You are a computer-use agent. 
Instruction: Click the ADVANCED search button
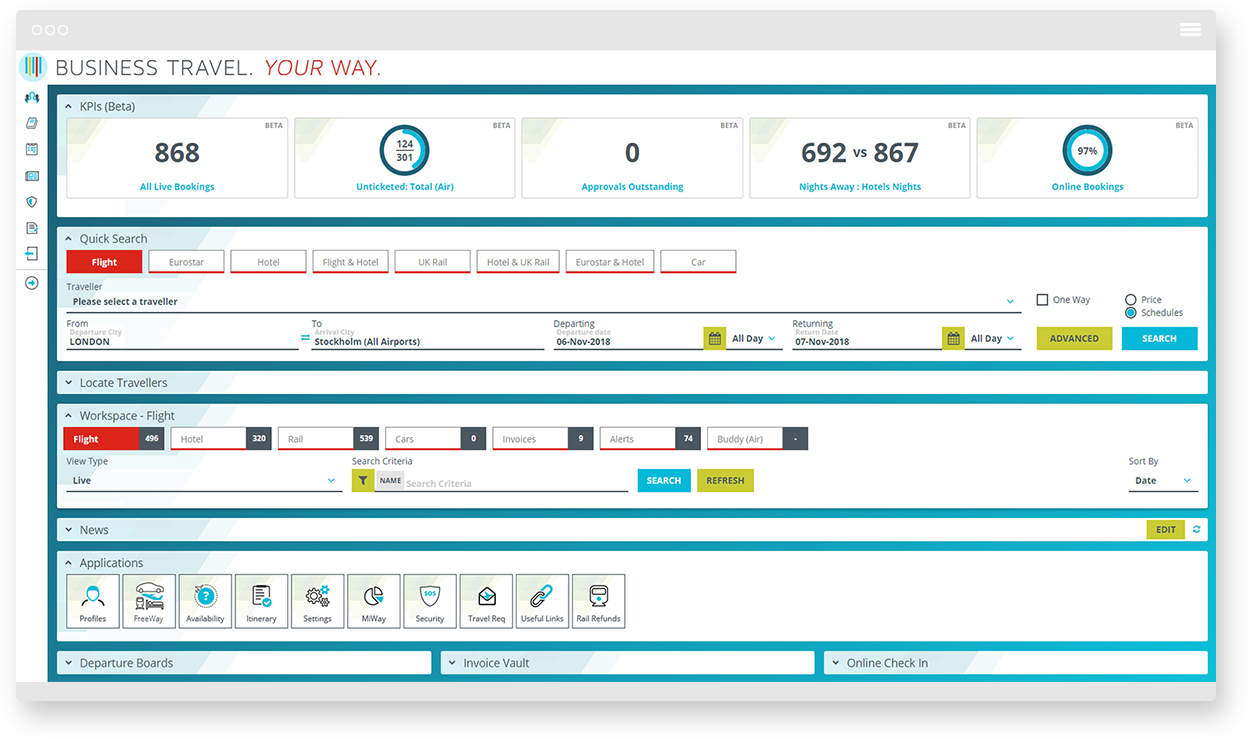pyautogui.click(x=1074, y=339)
